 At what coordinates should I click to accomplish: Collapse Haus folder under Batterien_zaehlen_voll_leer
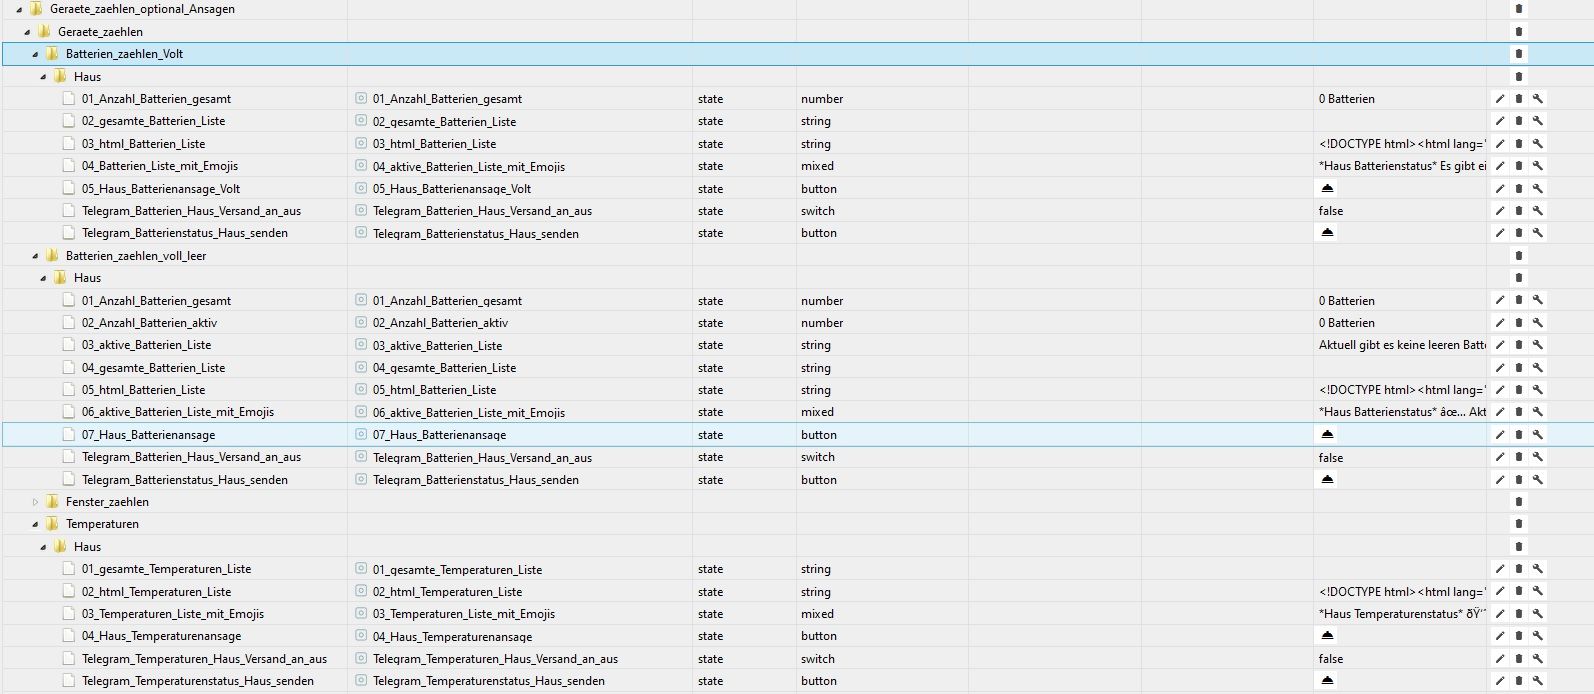tap(43, 278)
